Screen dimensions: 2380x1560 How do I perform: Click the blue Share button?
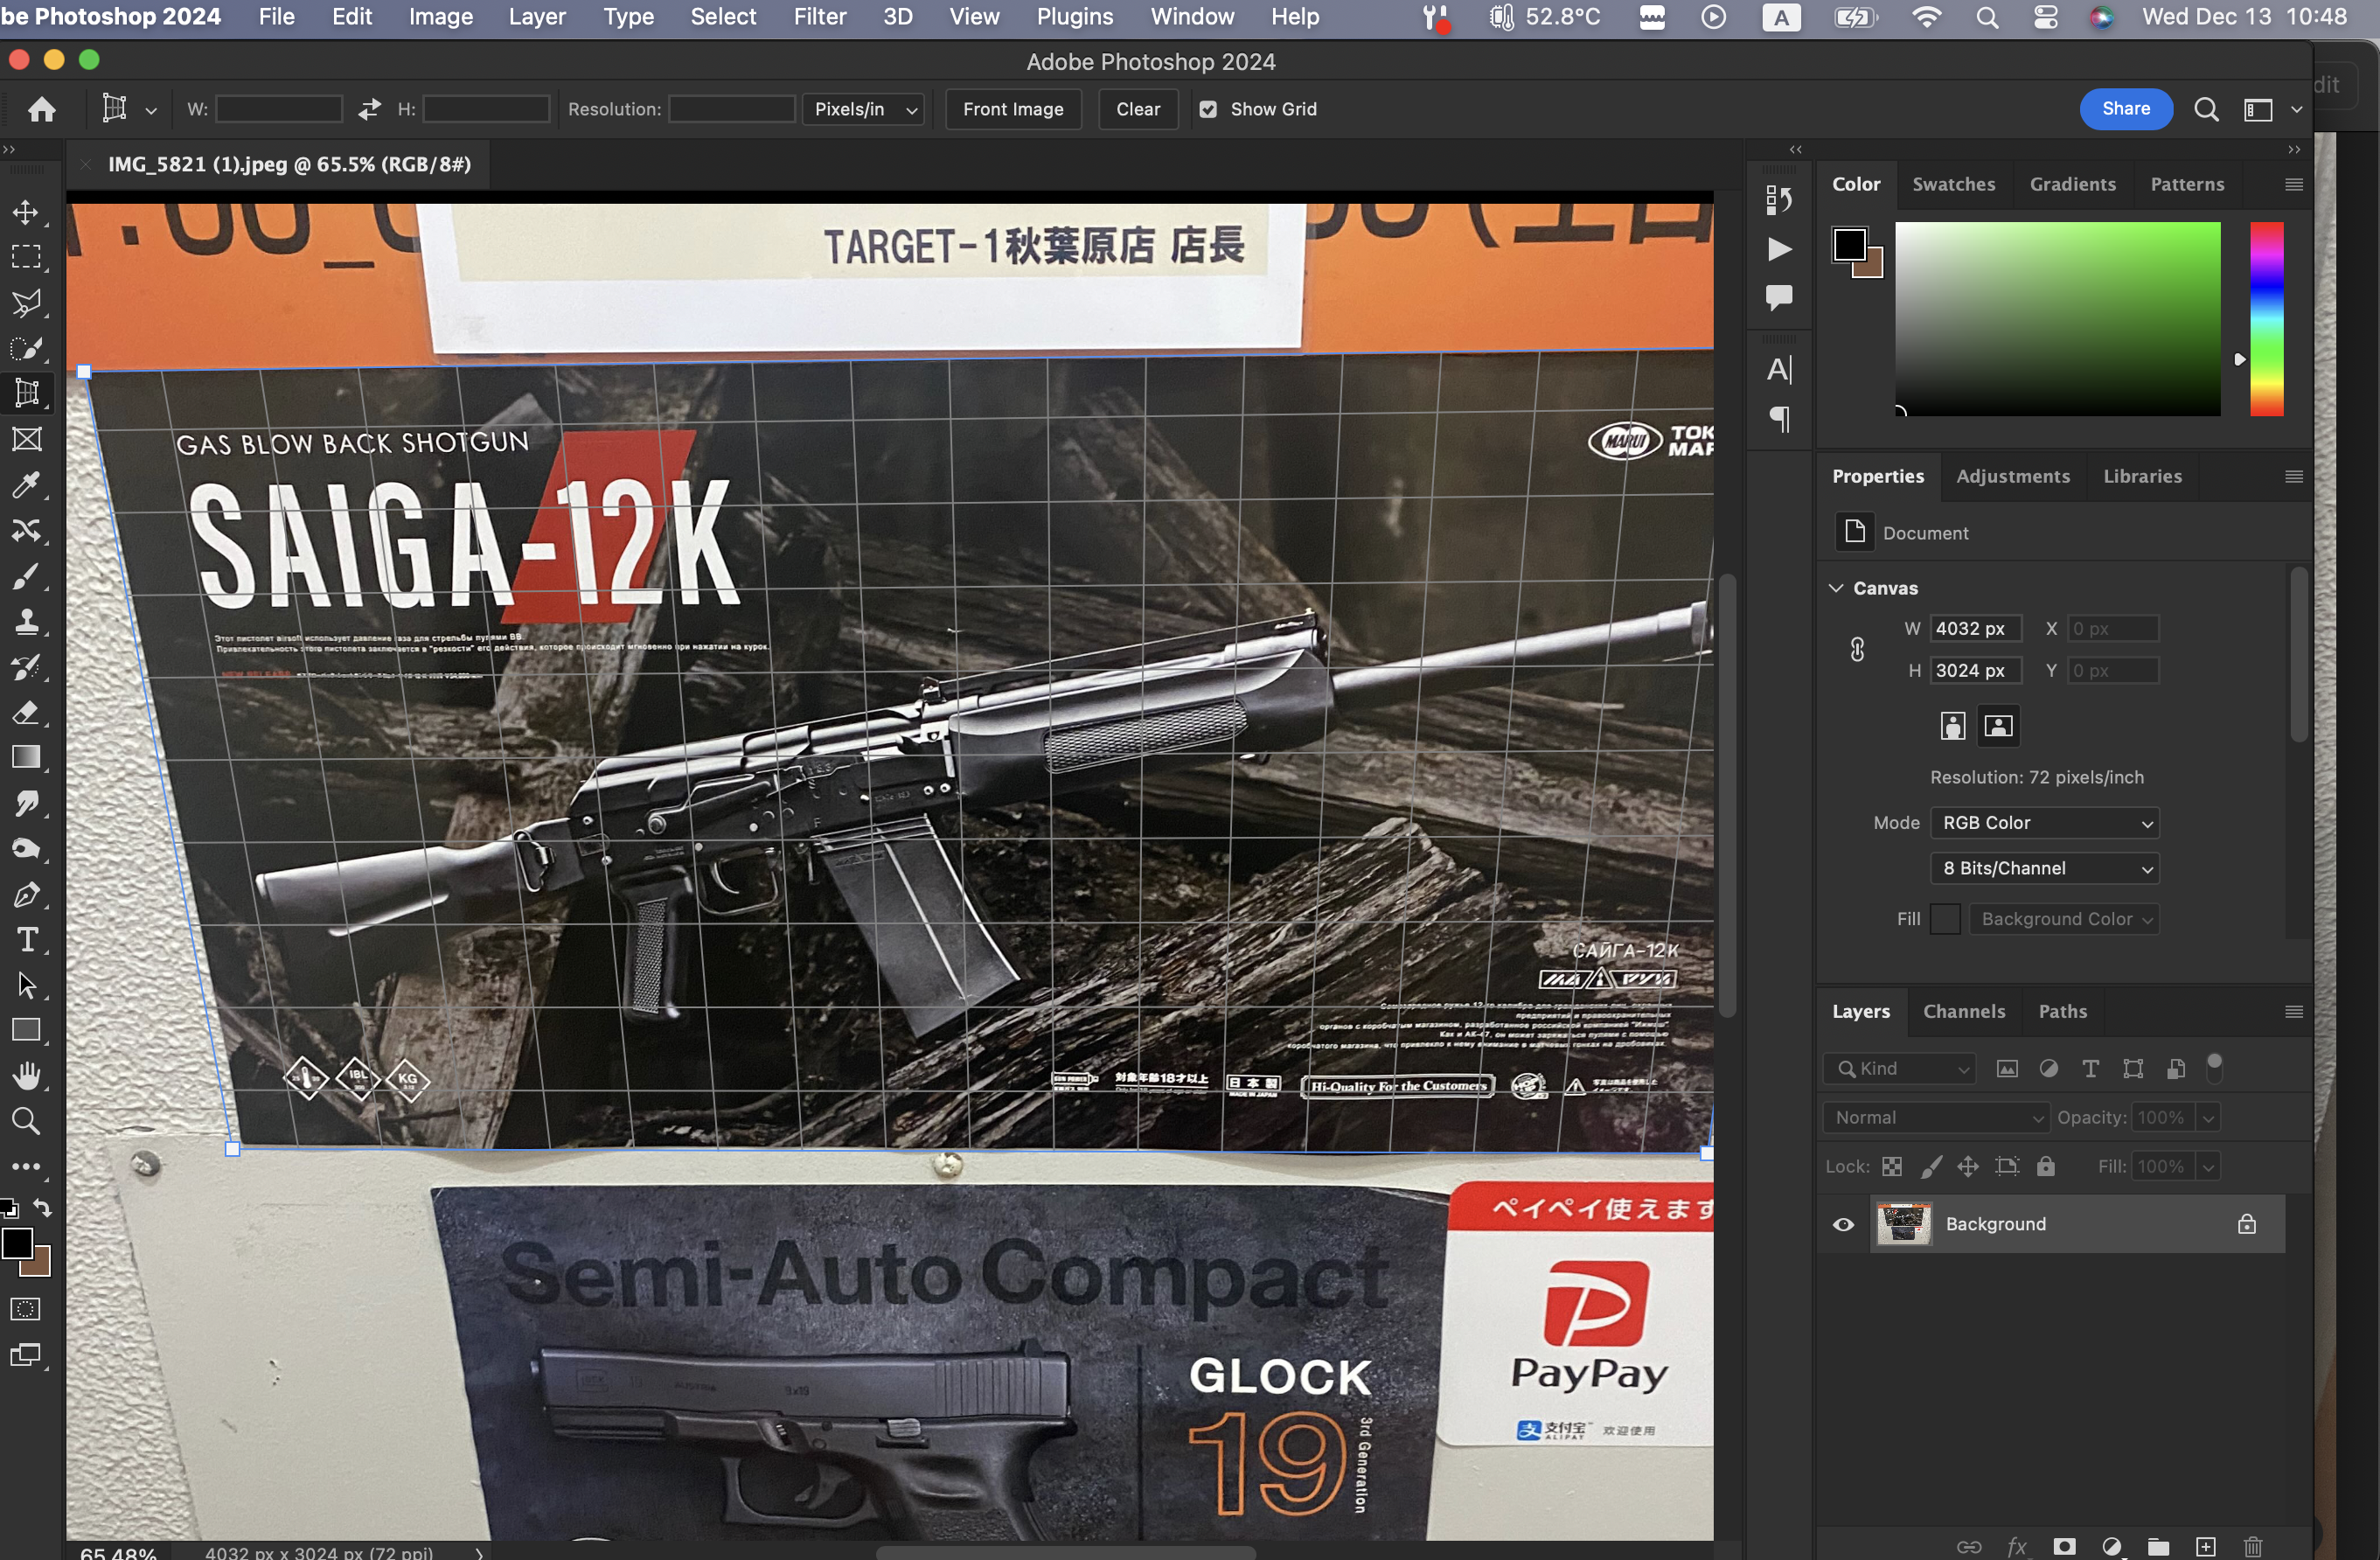click(x=2125, y=109)
